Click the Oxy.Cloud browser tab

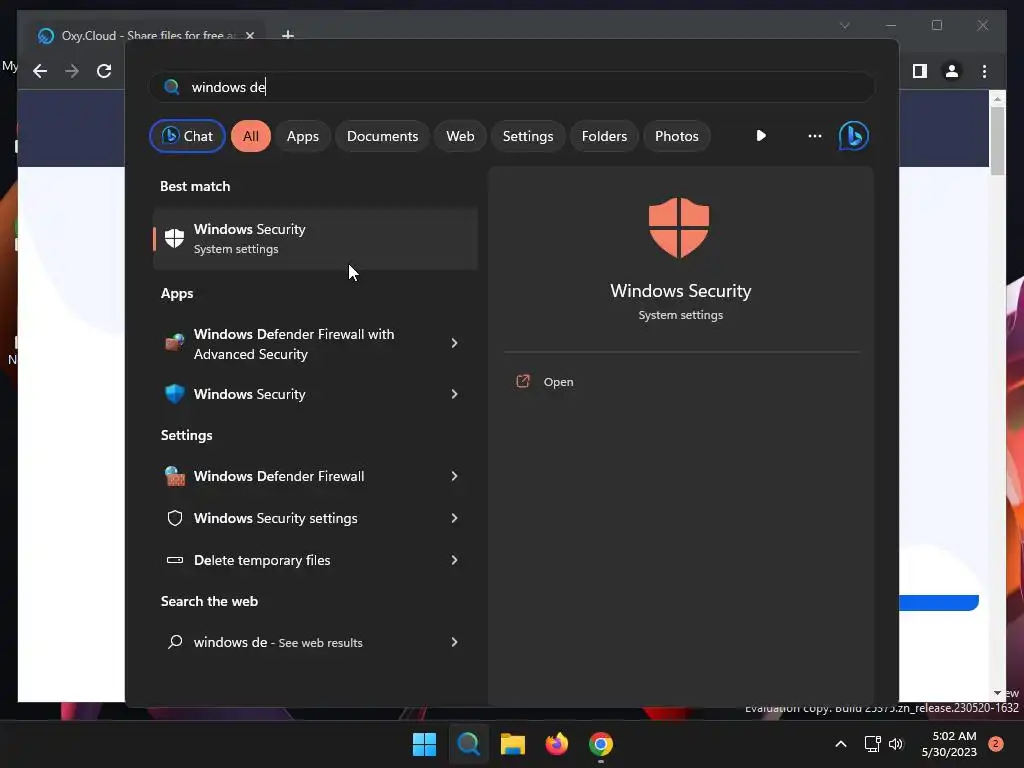145,35
